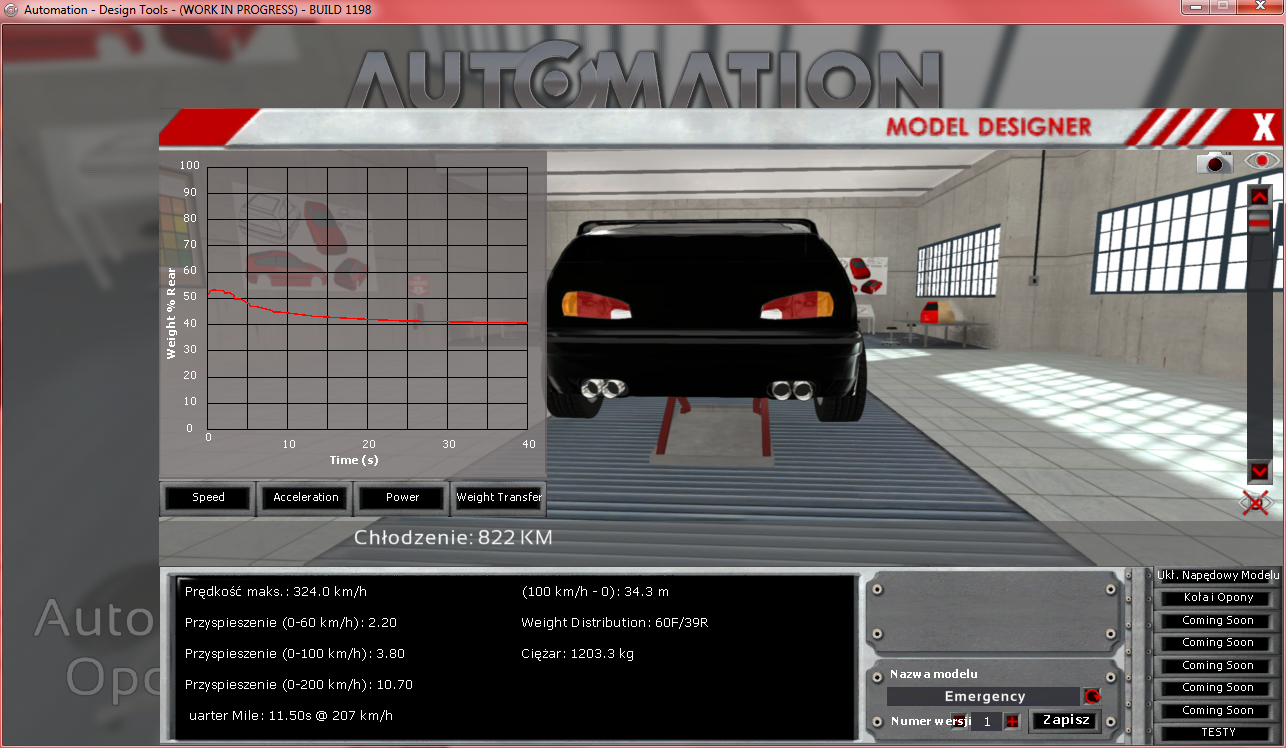Click the crossed-out eye hide icon
Image resolution: width=1286 pixels, height=748 pixels.
[x=1257, y=502]
